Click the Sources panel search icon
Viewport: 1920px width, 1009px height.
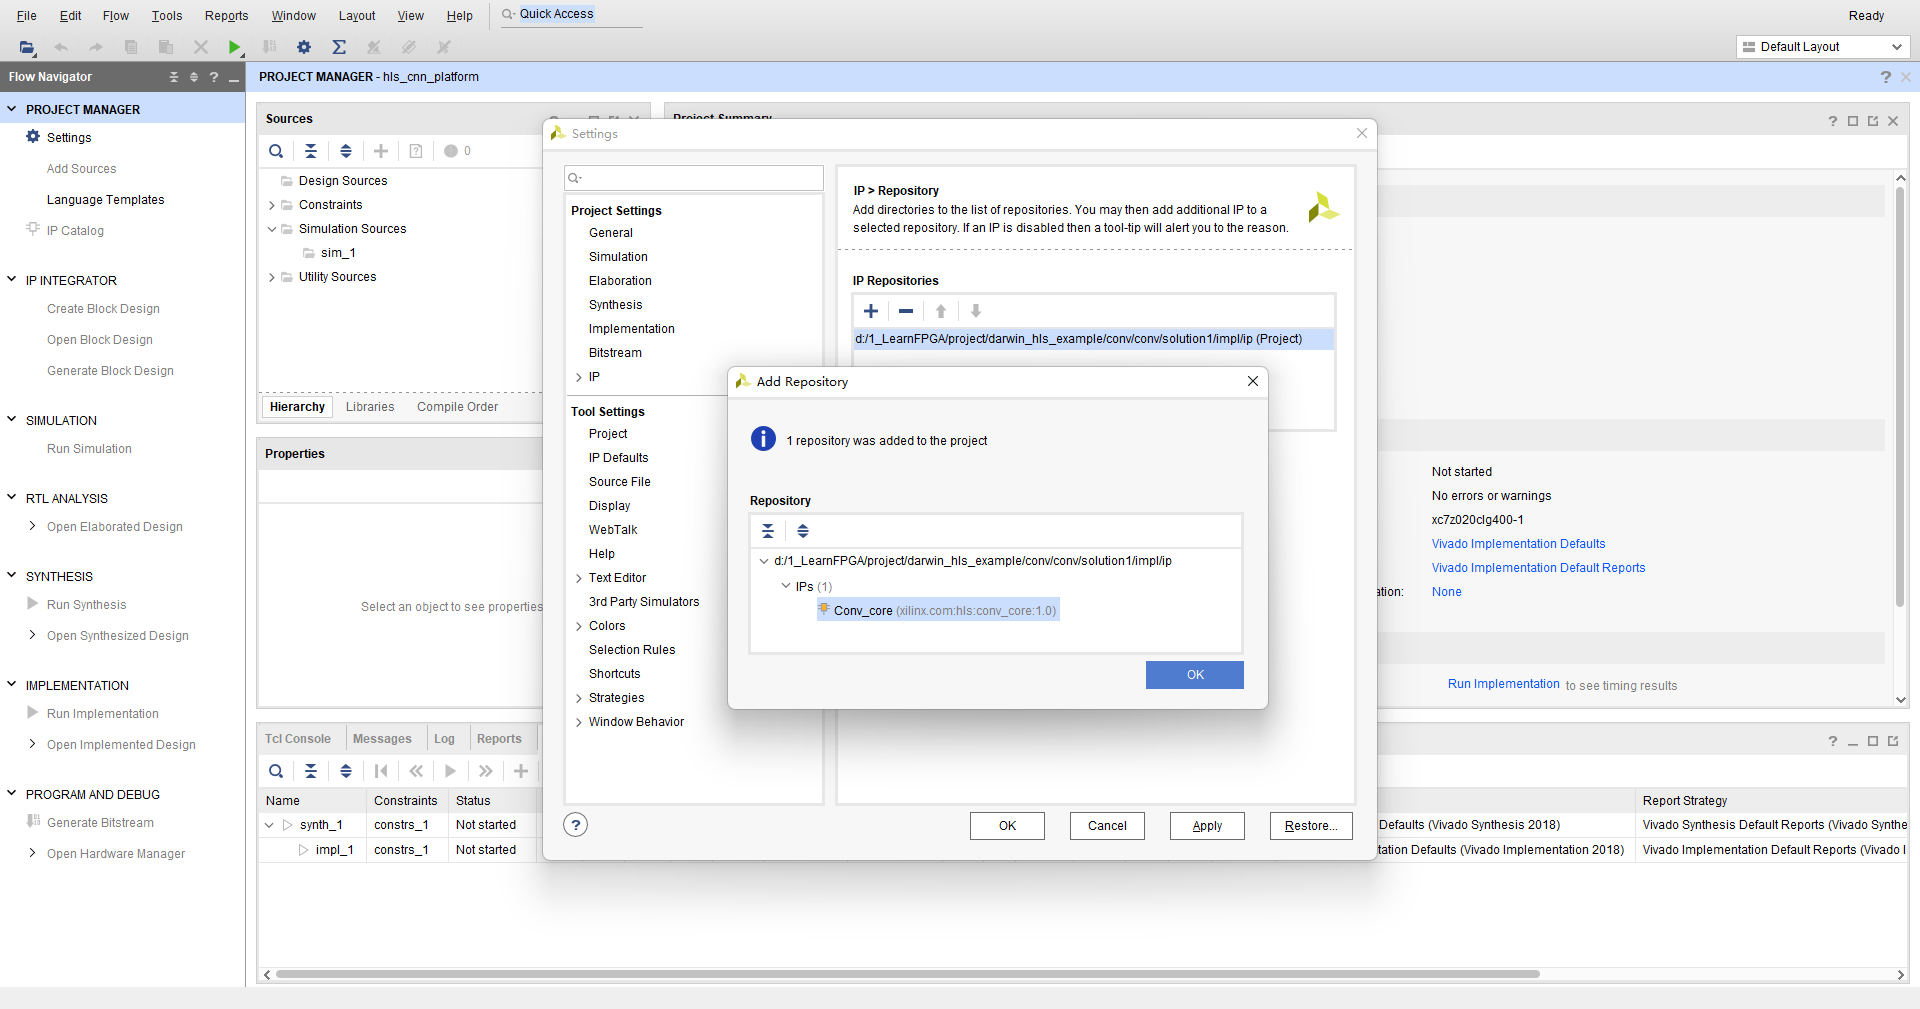(x=276, y=151)
